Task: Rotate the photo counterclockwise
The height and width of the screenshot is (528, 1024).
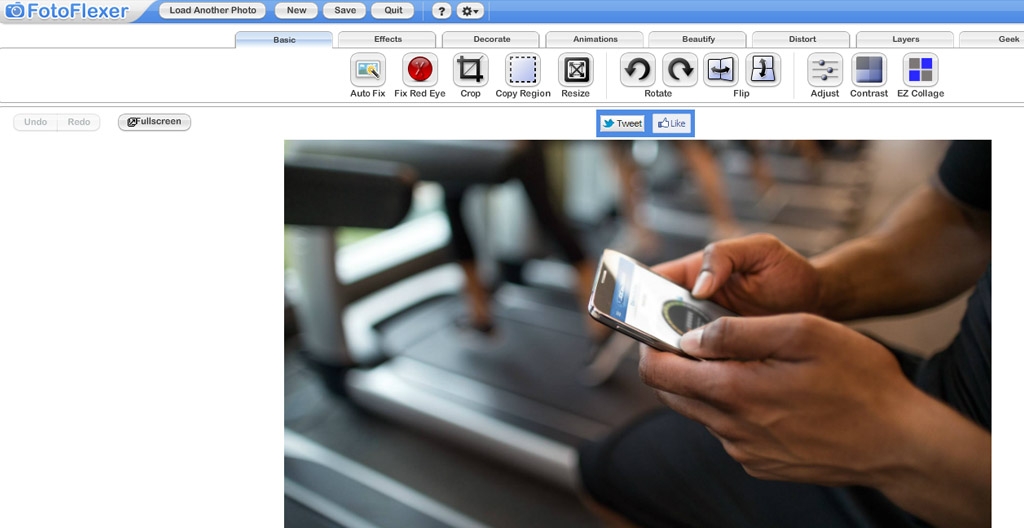Action: point(637,70)
